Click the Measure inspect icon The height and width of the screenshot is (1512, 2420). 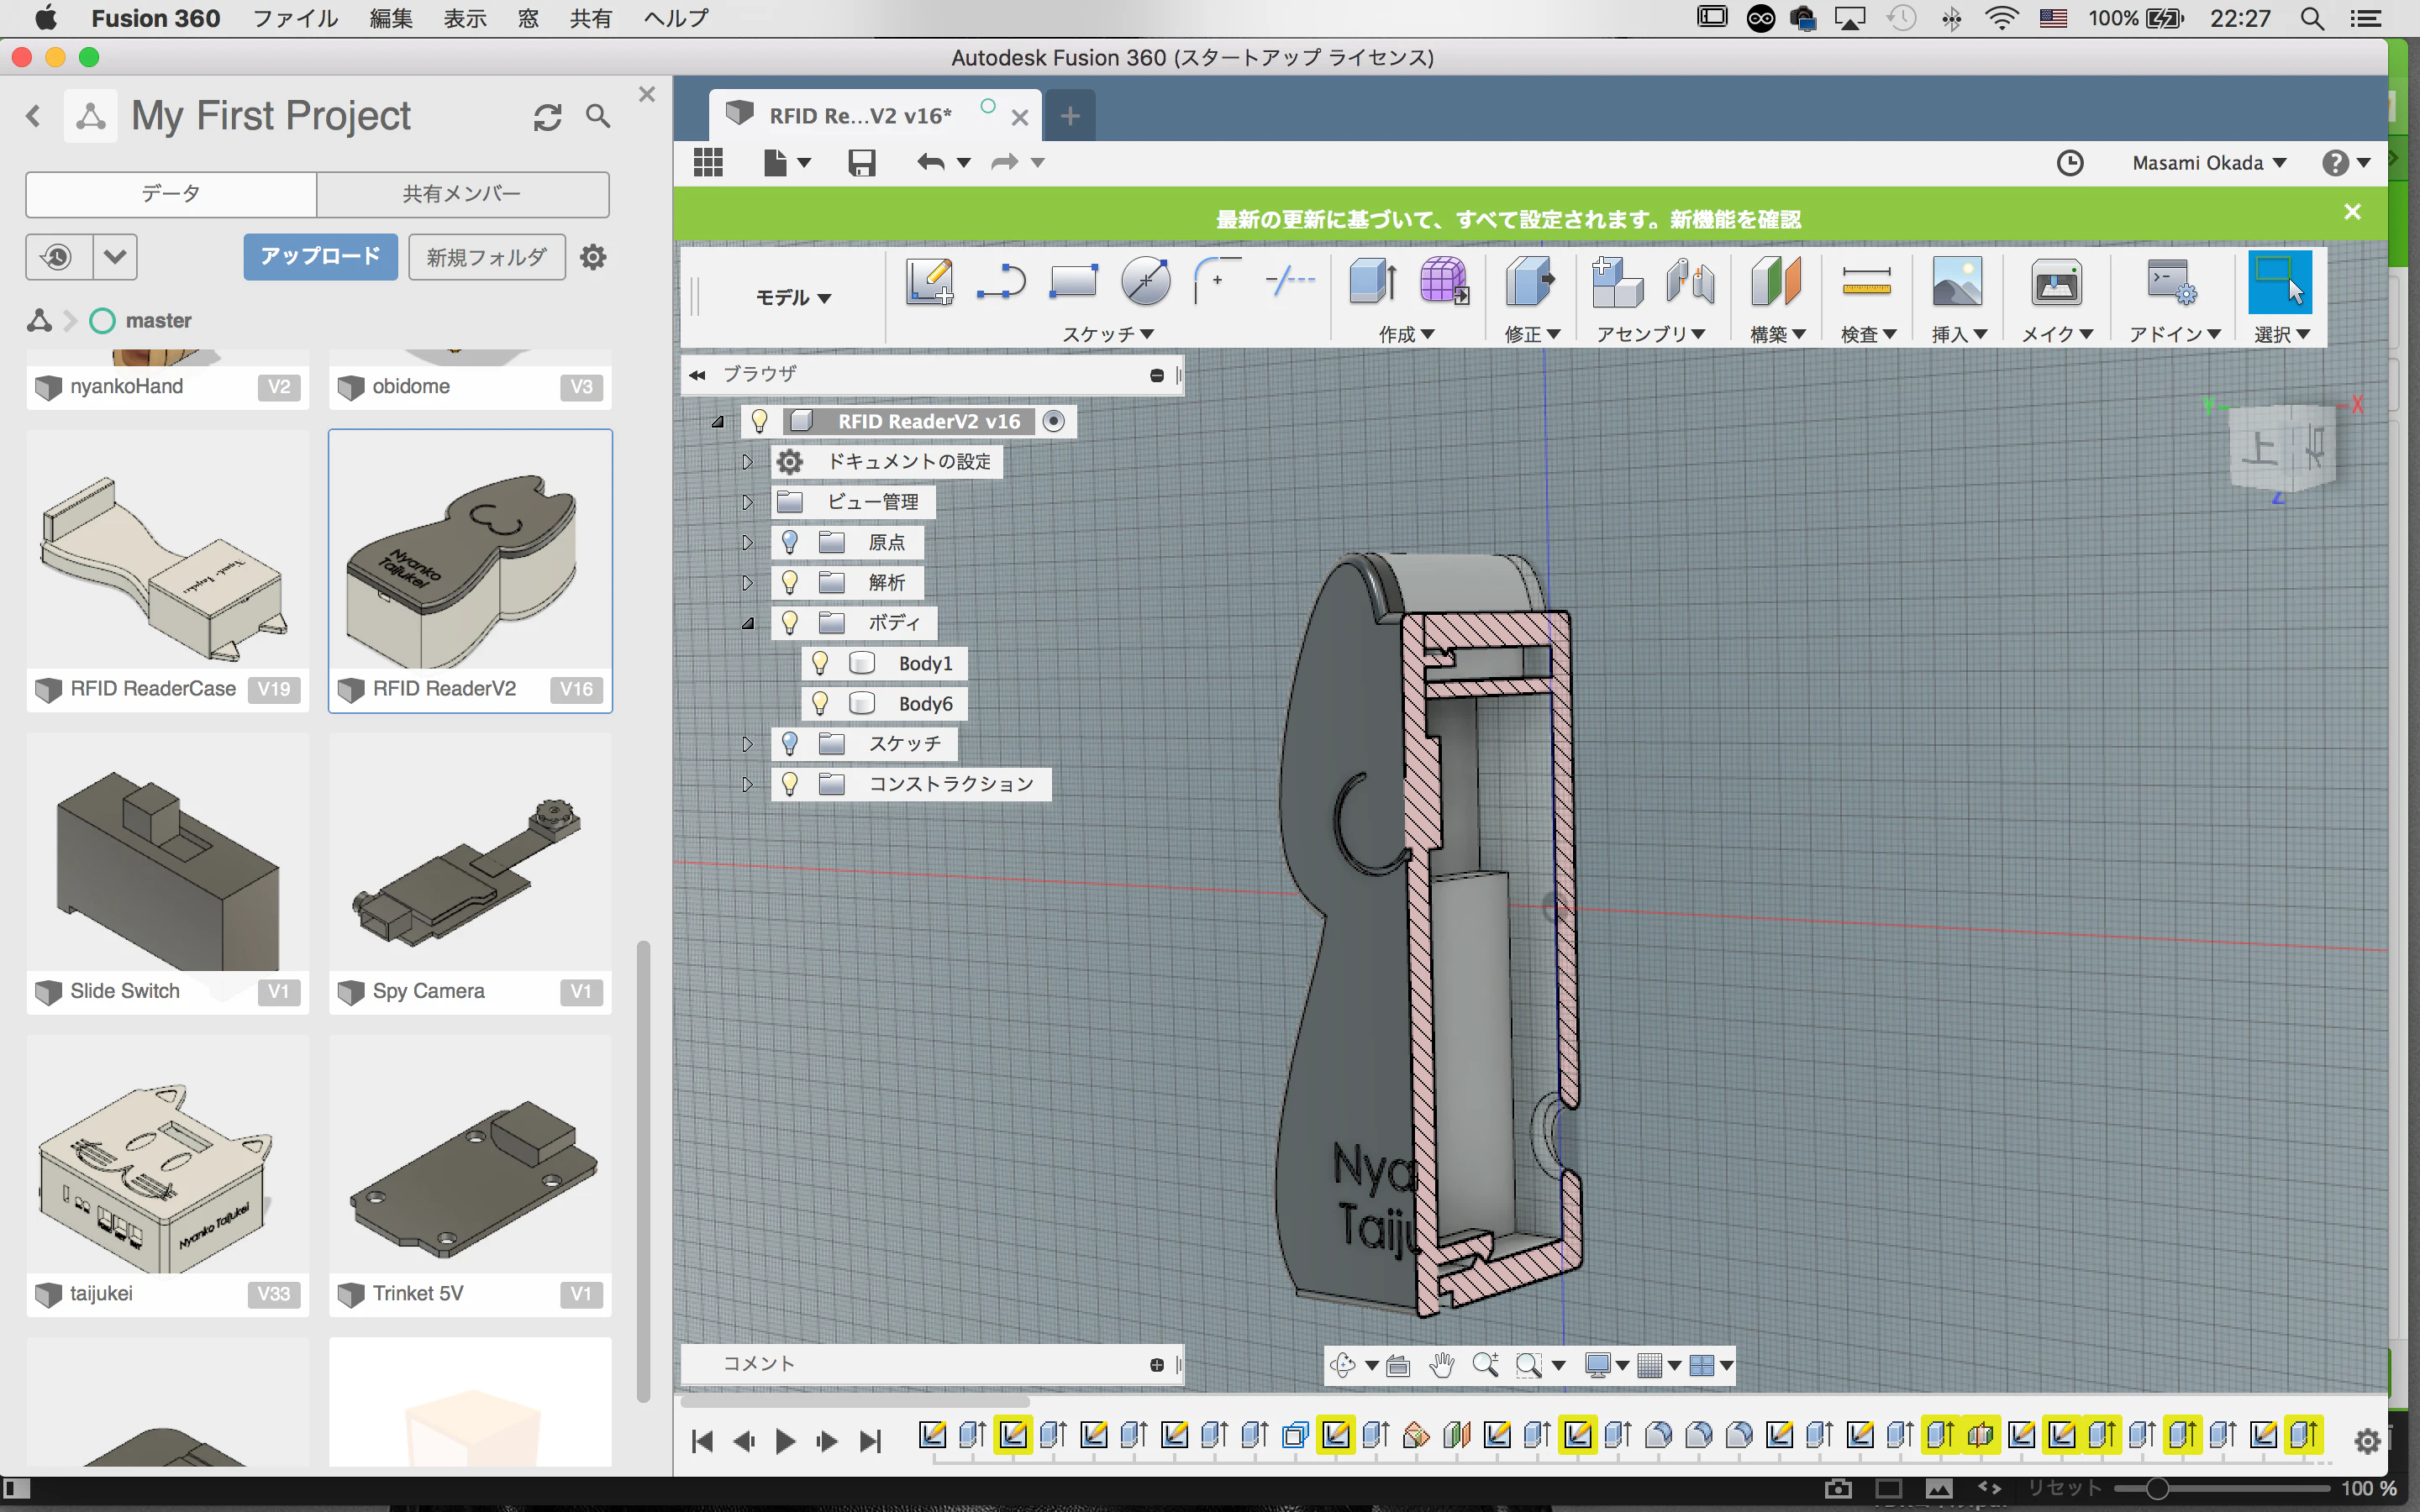(x=1866, y=281)
